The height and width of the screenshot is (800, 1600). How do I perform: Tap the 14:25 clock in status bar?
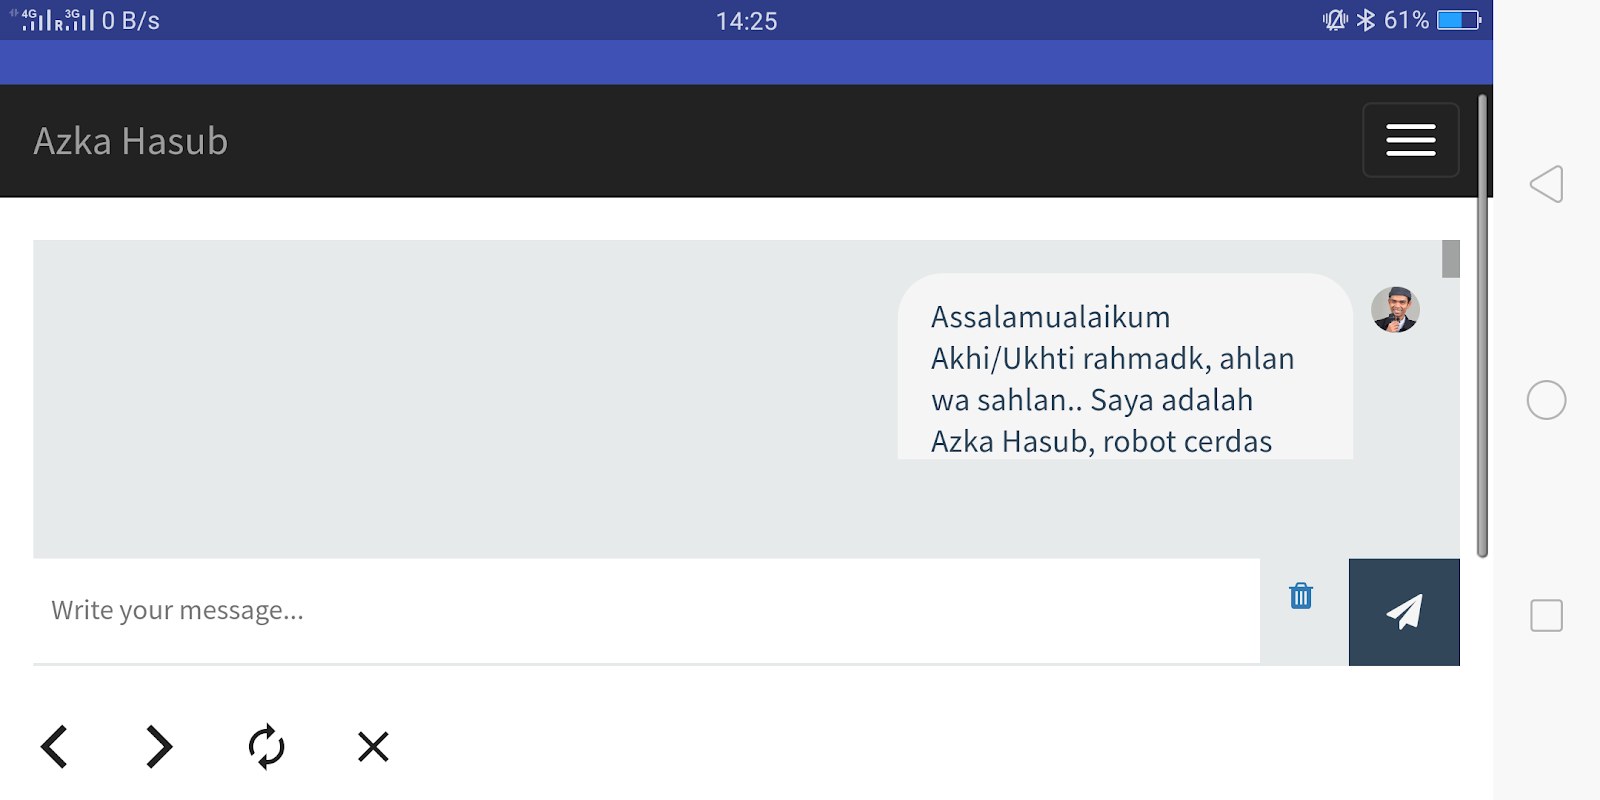747,21
